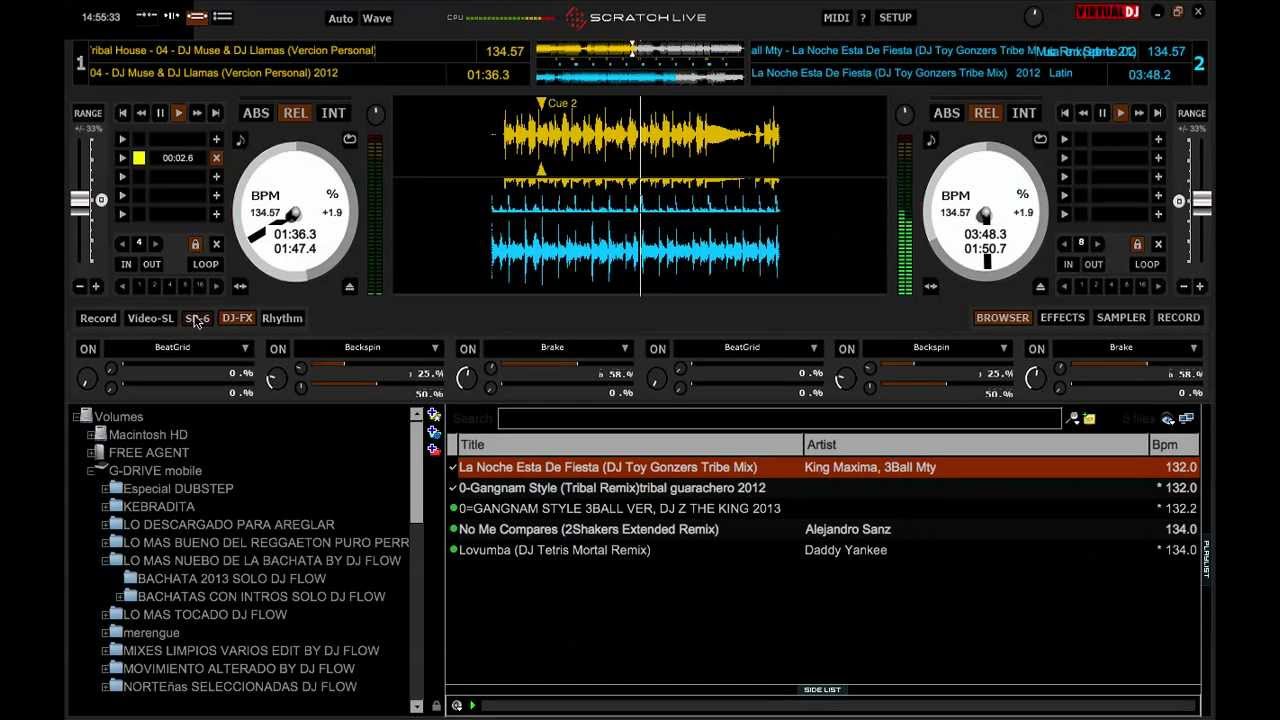Image resolution: width=1280 pixels, height=720 pixels.
Task: Turn ON the first Brake effect
Action: pyautogui.click(x=467, y=349)
